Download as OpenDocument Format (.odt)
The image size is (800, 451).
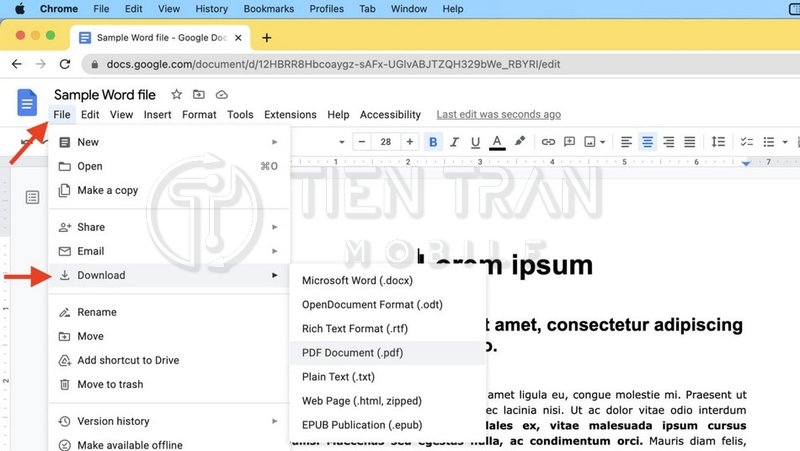[x=388, y=305]
